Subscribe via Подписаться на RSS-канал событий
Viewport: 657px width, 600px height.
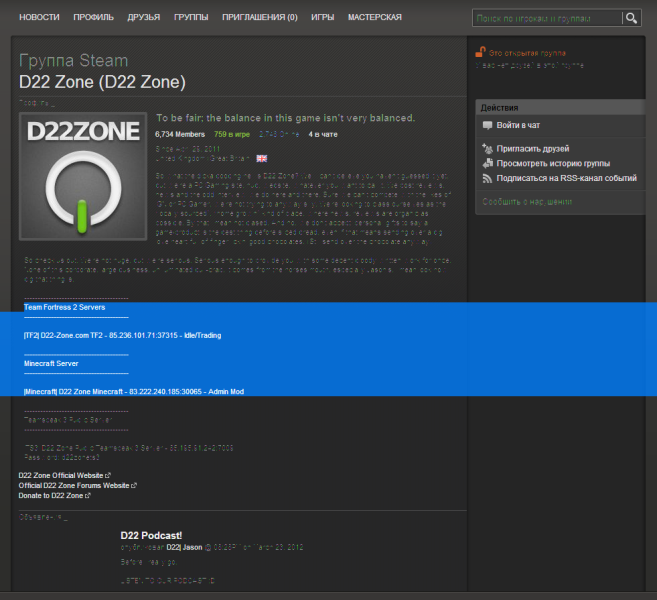click(x=566, y=178)
